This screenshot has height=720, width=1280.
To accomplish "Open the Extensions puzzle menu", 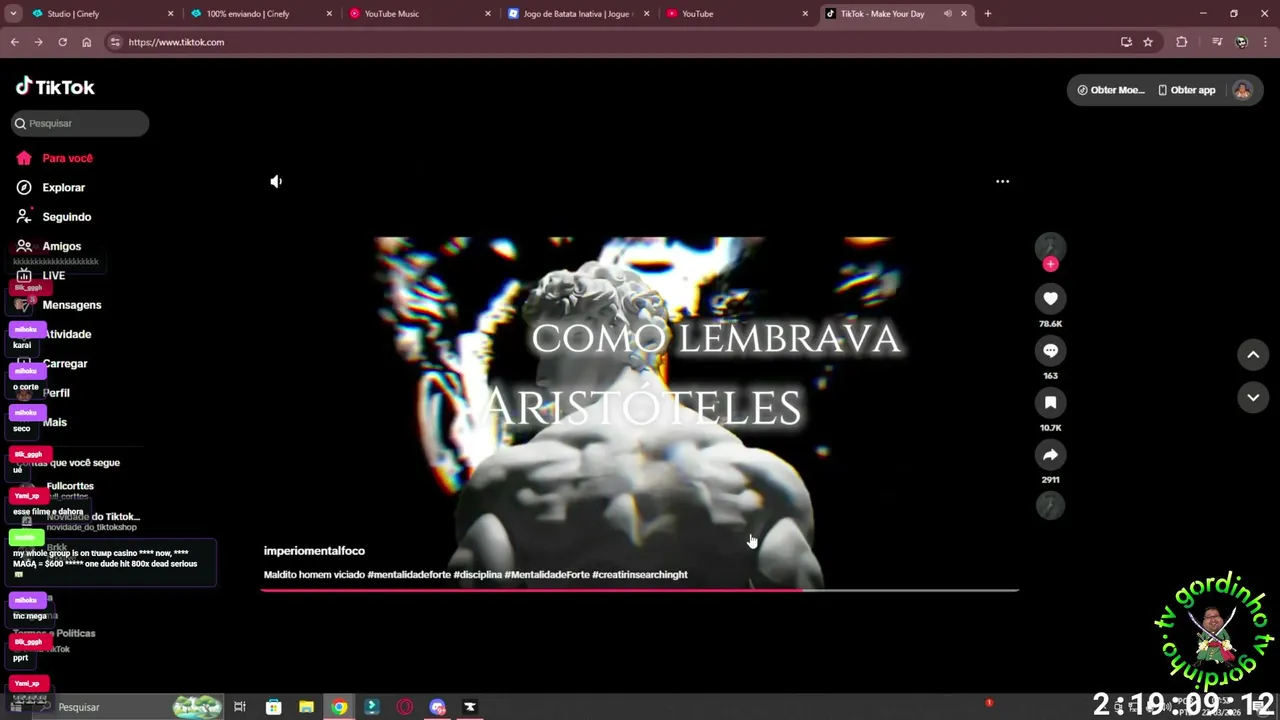I will pos(1182,42).
